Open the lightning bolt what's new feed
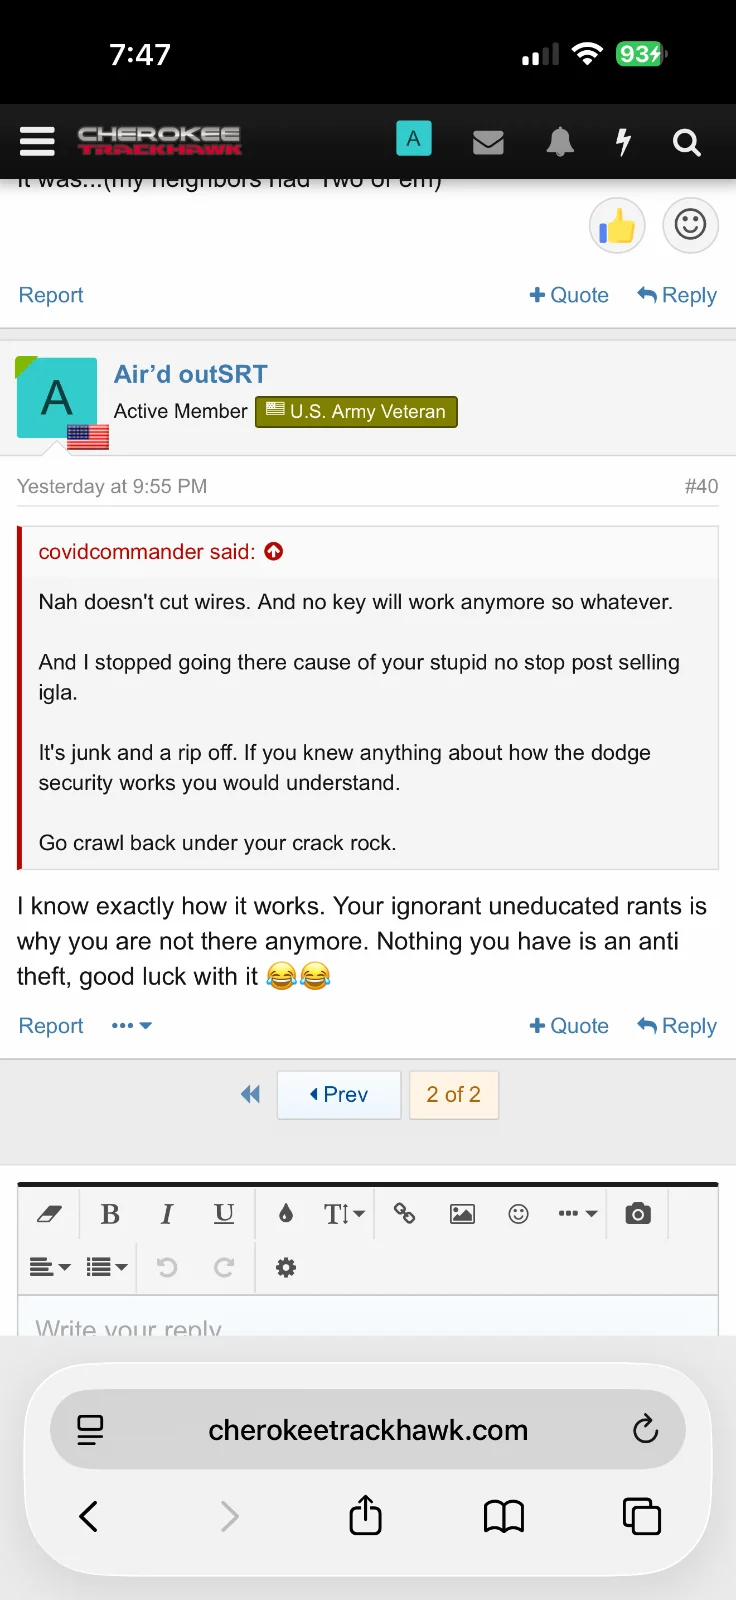The width and height of the screenshot is (736, 1600). pyautogui.click(x=623, y=142)
